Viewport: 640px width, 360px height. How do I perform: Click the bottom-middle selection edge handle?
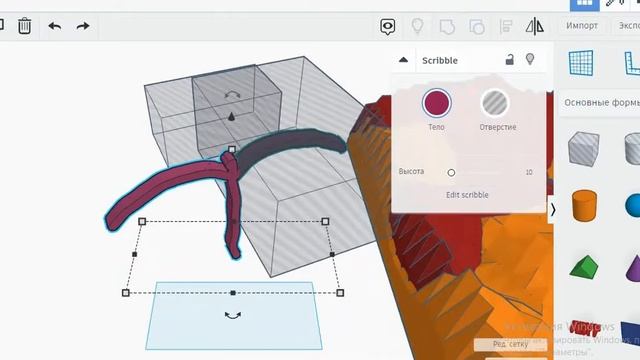click(233, 293)
